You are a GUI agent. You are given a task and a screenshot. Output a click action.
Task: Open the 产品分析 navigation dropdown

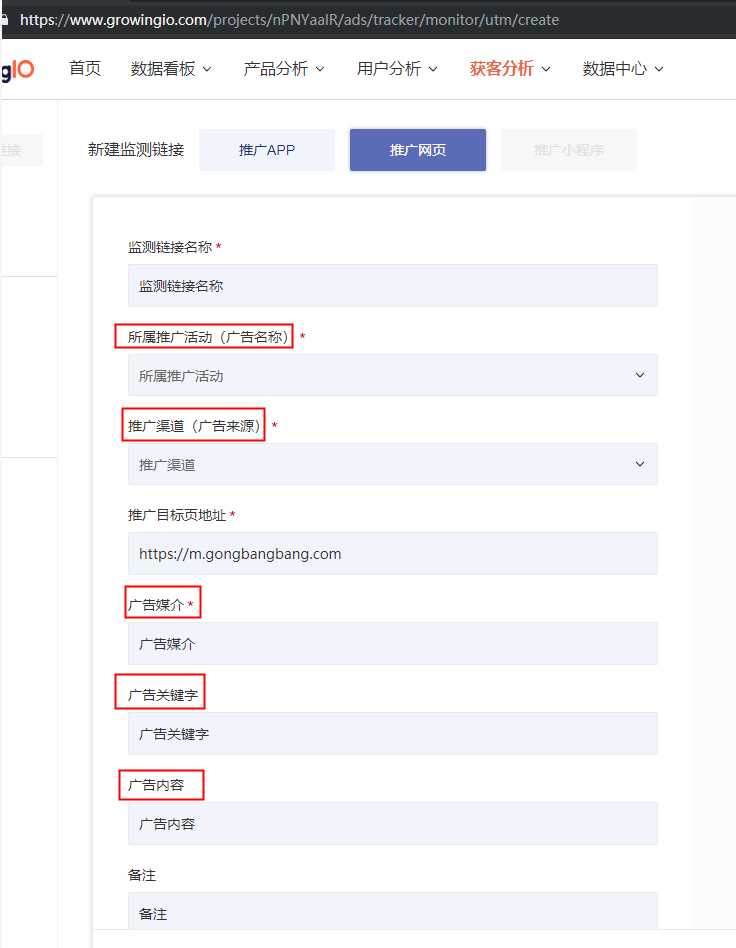pyautogui.click(x=283, y=68)
